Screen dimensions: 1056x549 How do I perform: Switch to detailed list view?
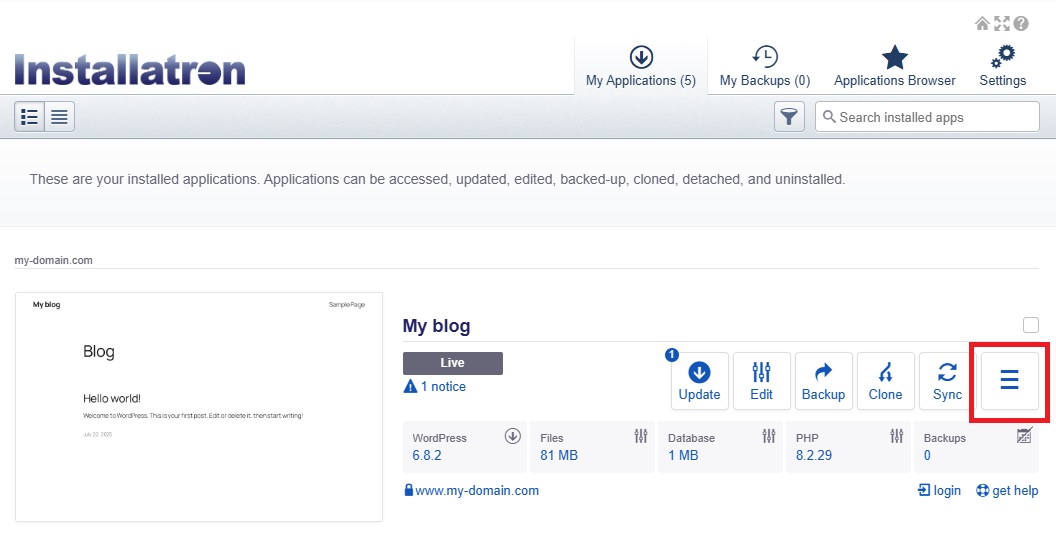30,117
